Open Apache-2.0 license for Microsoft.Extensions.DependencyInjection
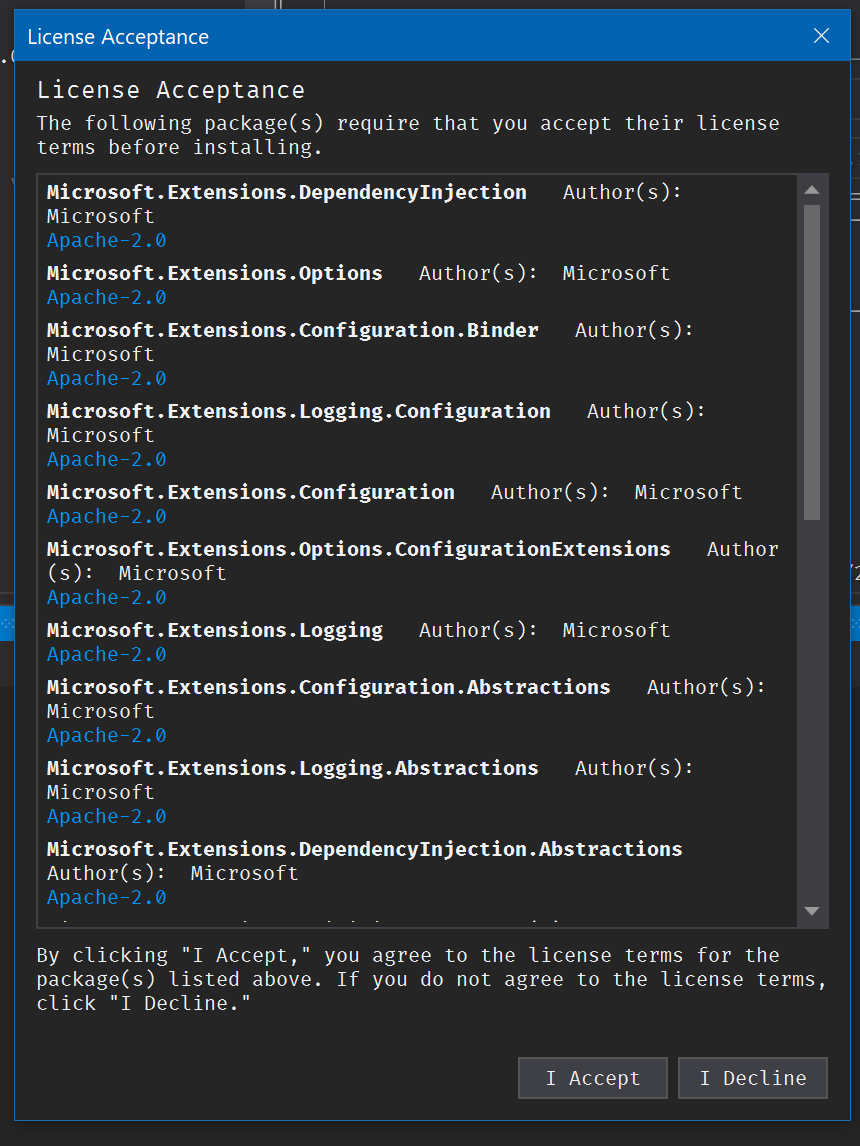Screen dimensions: 860x1146 coord(107,240)
